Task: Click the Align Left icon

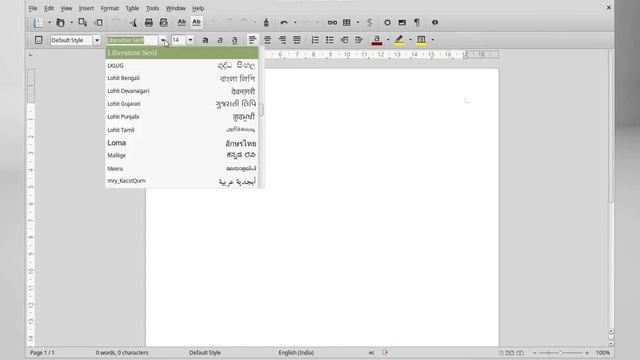Action: tap(252, 40)
